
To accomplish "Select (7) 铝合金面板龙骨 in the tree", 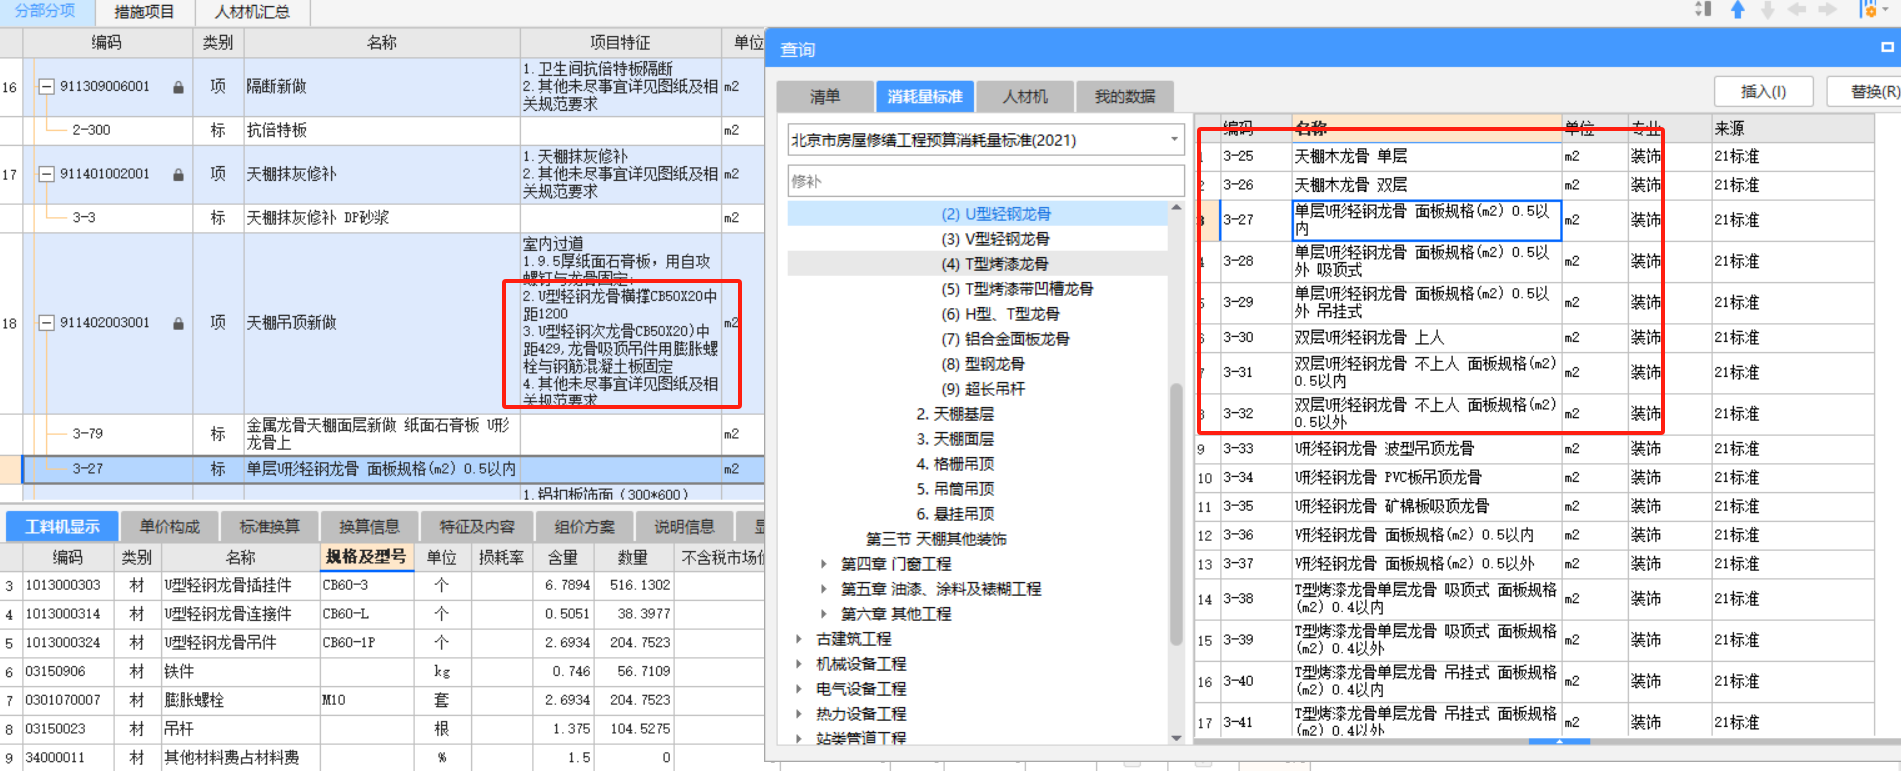I will pos(1006,339).
